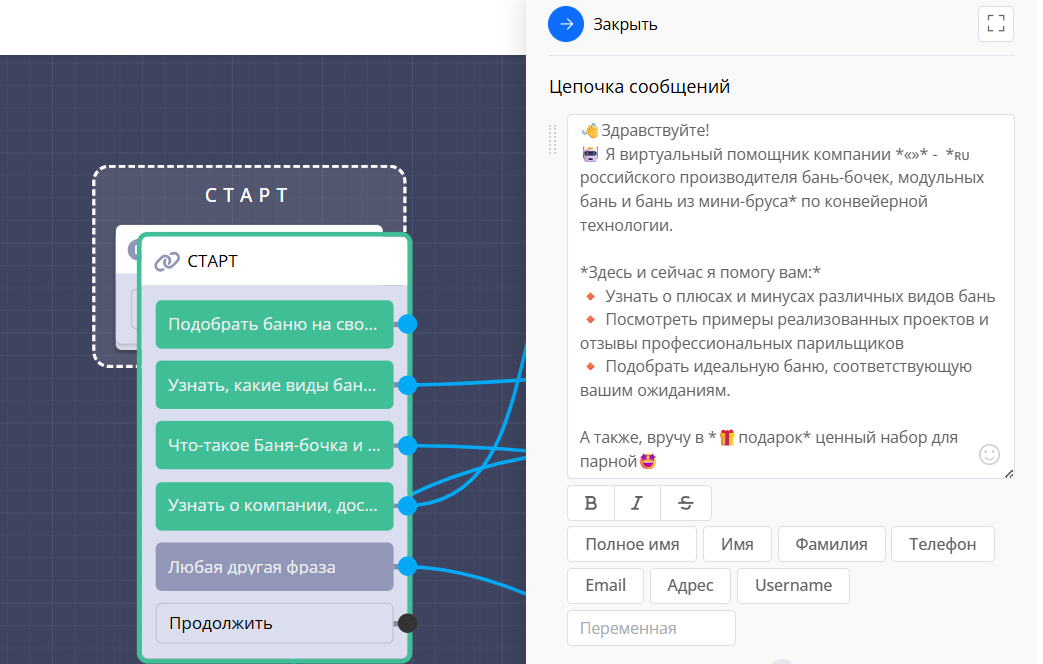Insert the Username variable
This screenshot has width=1043, height=664.
[792, 586]
